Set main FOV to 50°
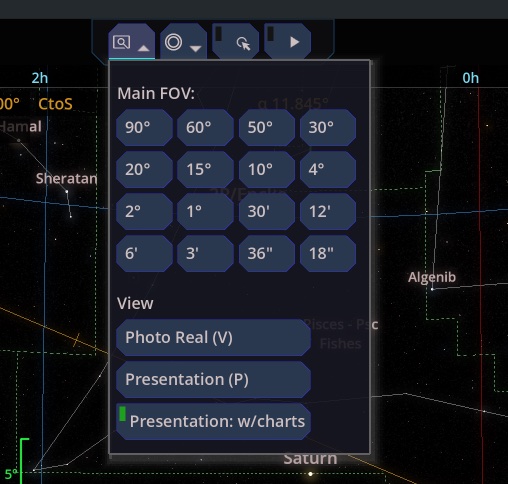Image resolution: width=508 pixels, height=484 pixels. coord(267,127)
